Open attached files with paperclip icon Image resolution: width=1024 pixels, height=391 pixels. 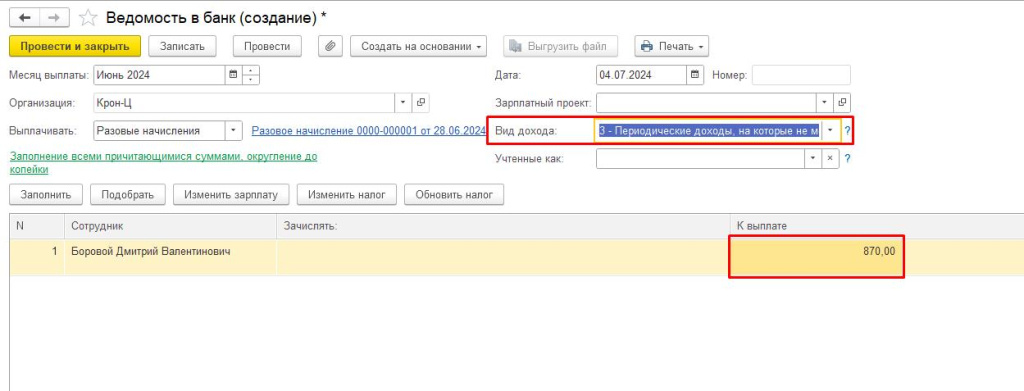pos(331,46)
